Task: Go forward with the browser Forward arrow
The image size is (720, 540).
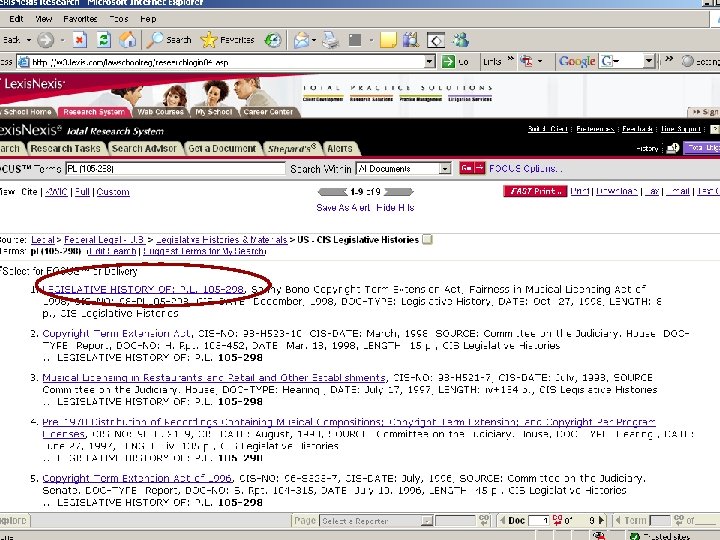Action: pyautogui.click(x=45, y=40)
